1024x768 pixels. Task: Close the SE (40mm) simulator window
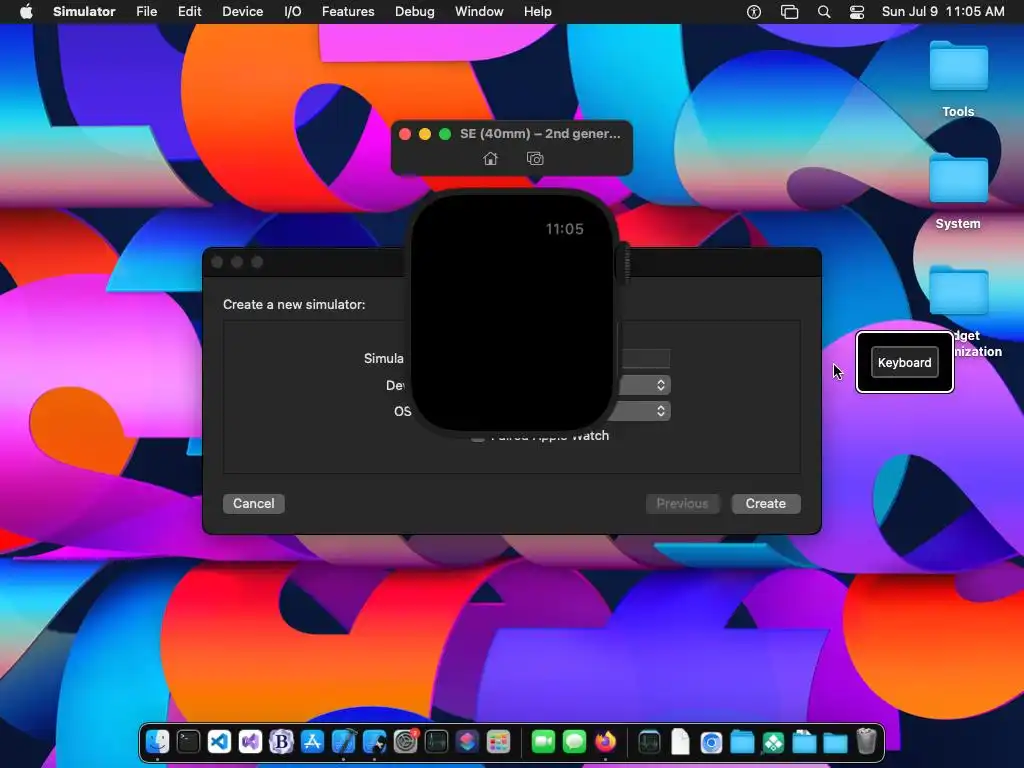pyautogui.click(x=405, y=134)
